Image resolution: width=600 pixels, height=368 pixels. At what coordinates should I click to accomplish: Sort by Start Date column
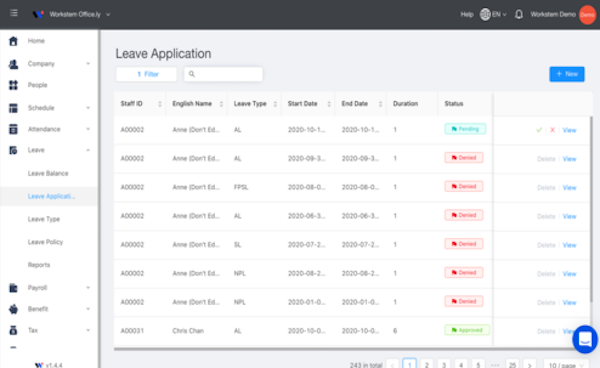329,104
